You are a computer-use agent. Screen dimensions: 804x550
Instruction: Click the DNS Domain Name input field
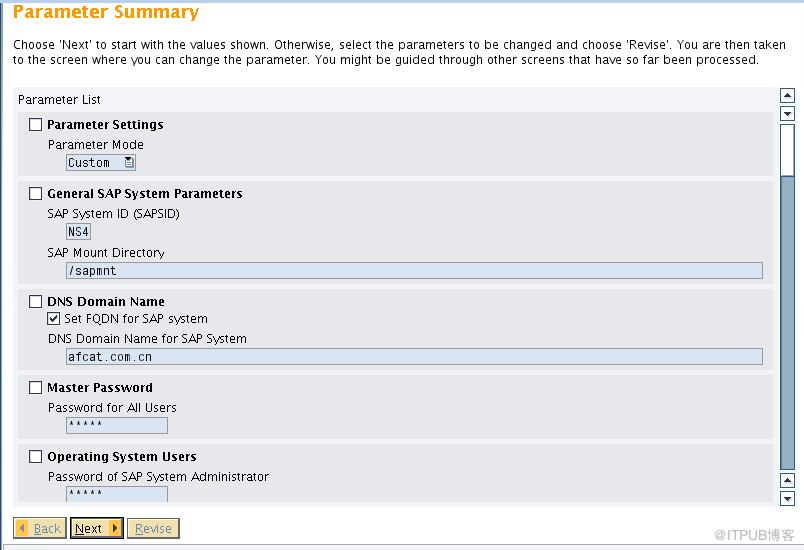[x=414, y=357]
